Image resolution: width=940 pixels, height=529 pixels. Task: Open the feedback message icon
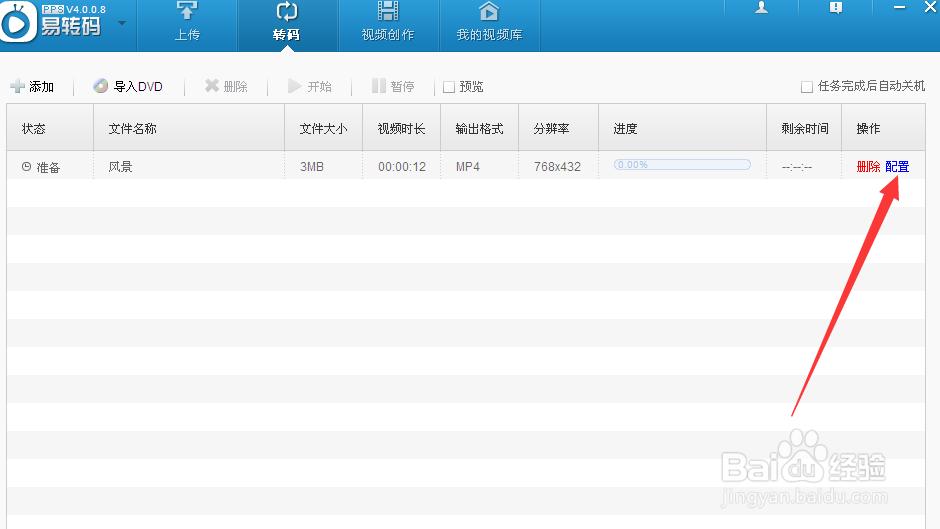836,7
